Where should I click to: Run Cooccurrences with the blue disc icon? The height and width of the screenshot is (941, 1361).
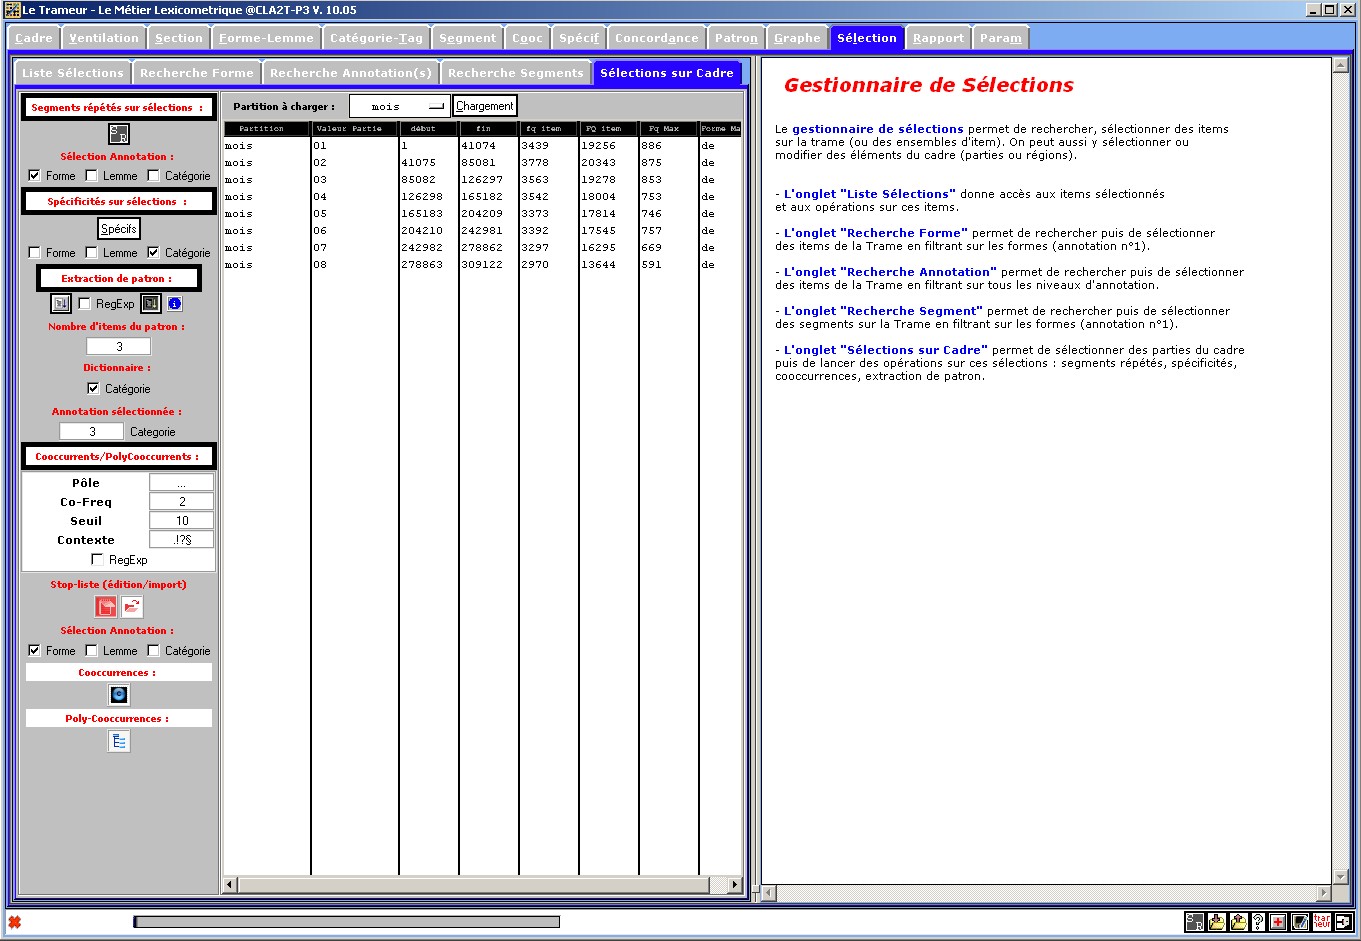[x=119, y=695]
